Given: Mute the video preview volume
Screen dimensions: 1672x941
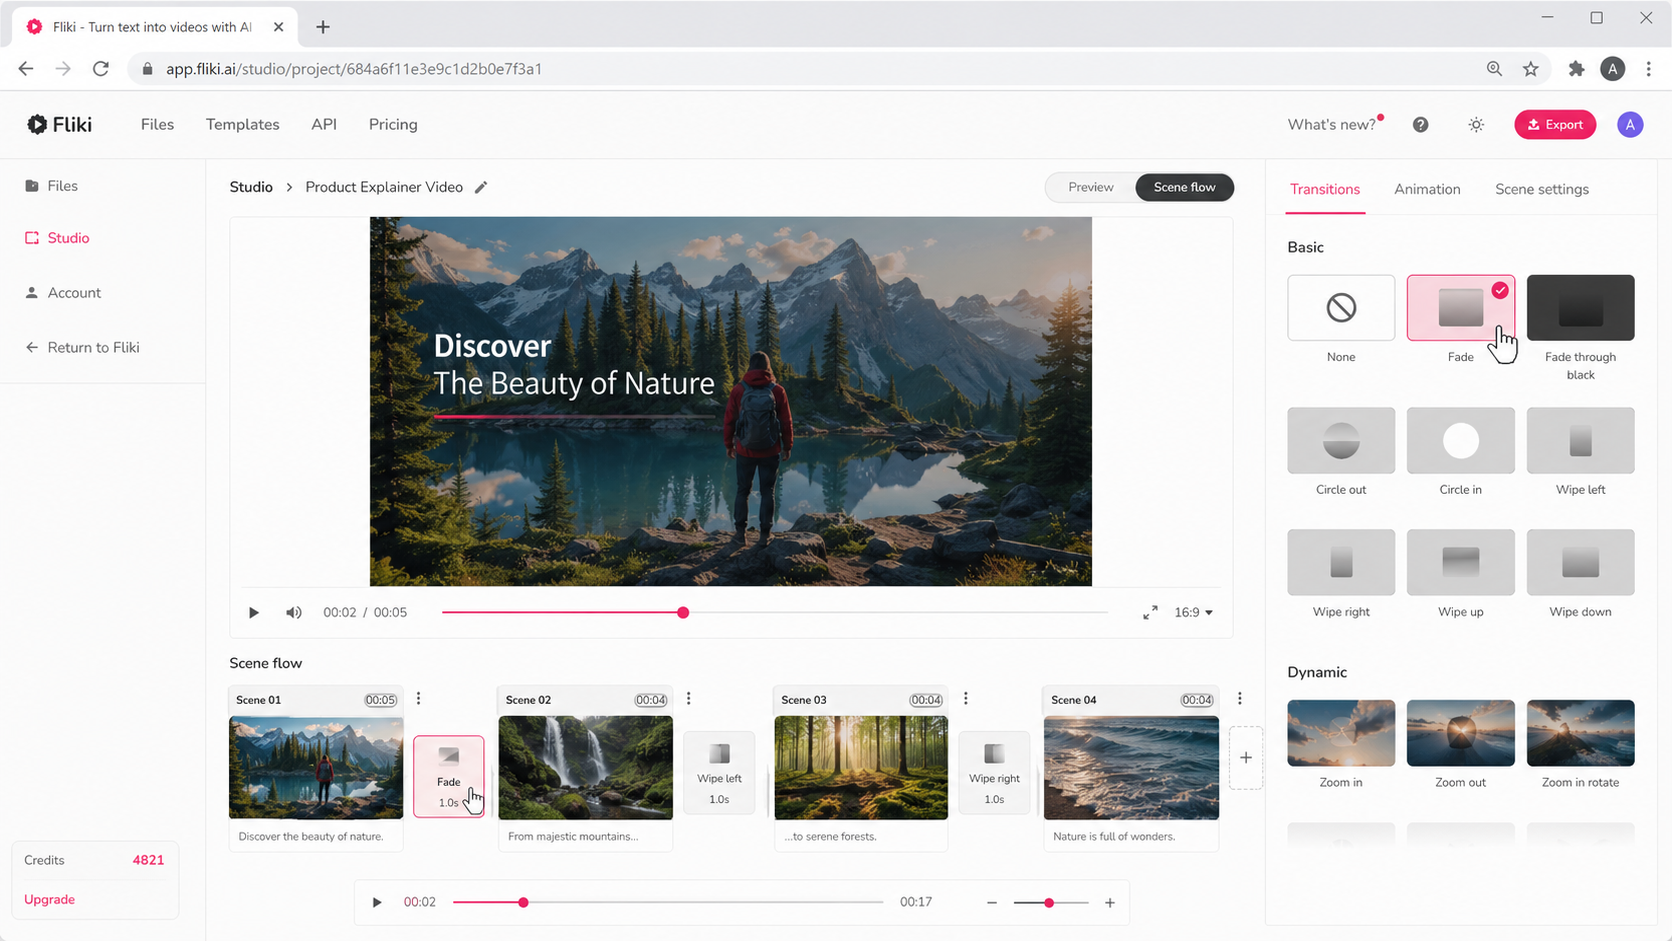Looking at the screenshot, I should [x=293, y=612].
